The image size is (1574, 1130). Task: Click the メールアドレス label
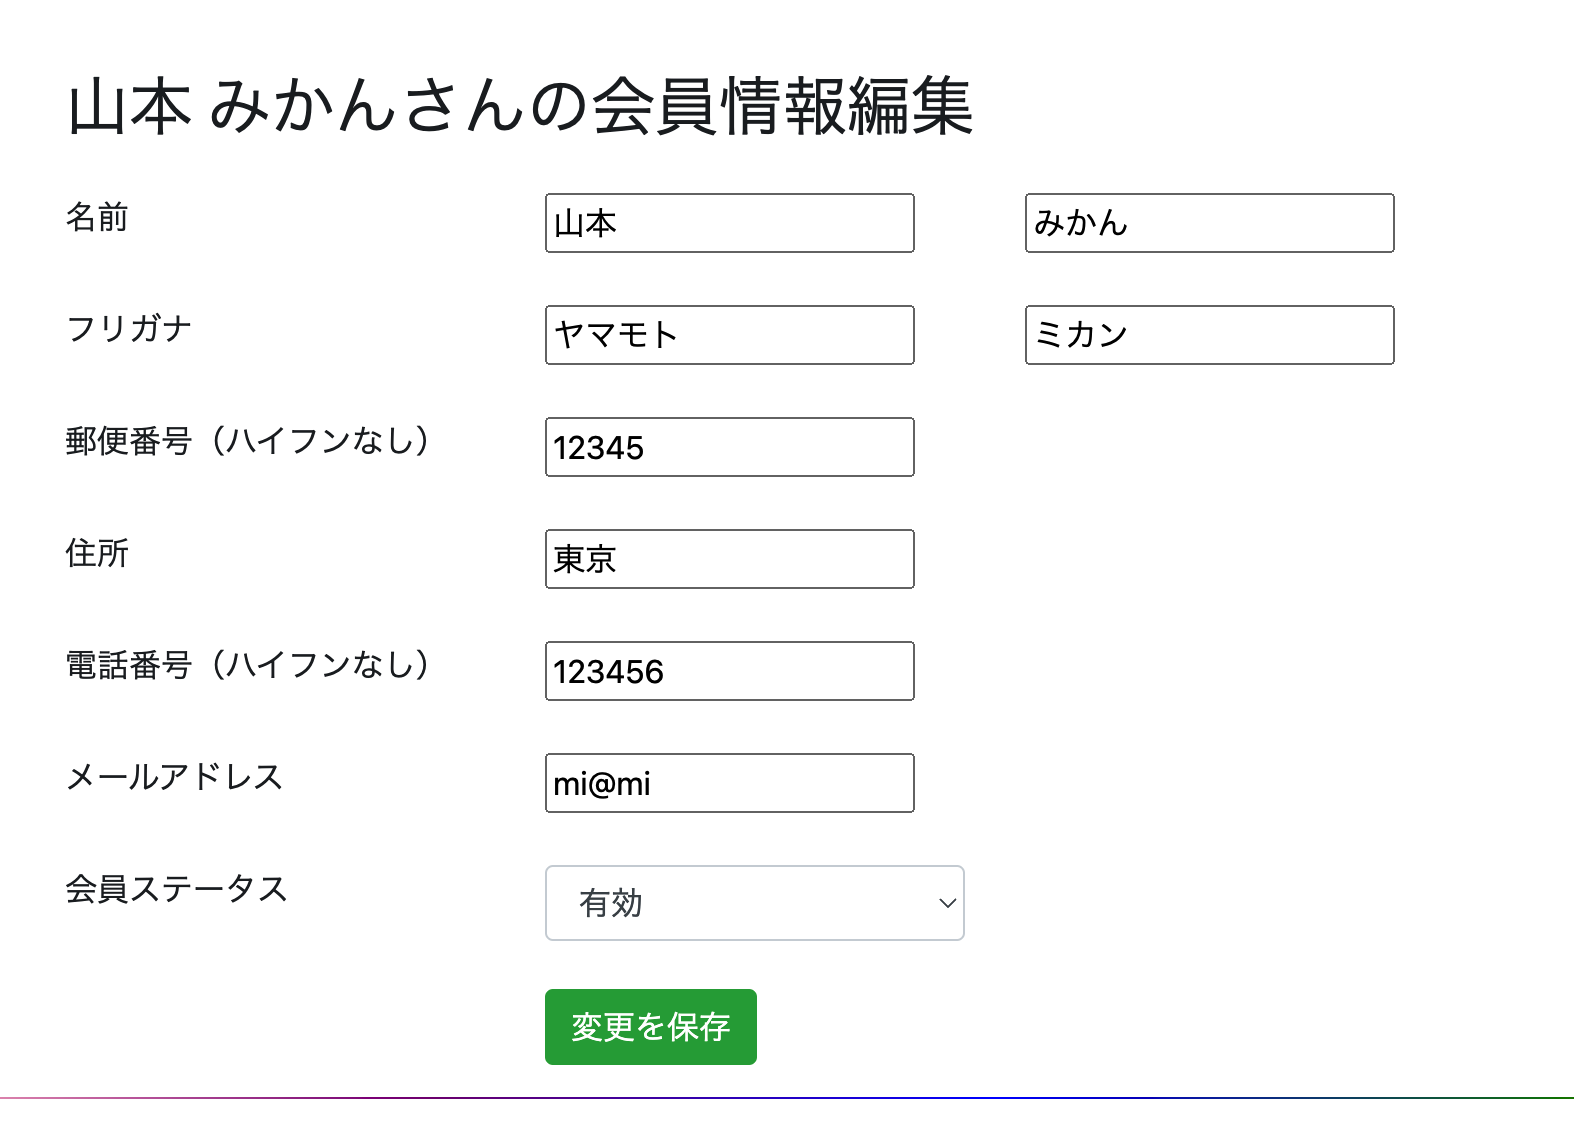[174, 777]
